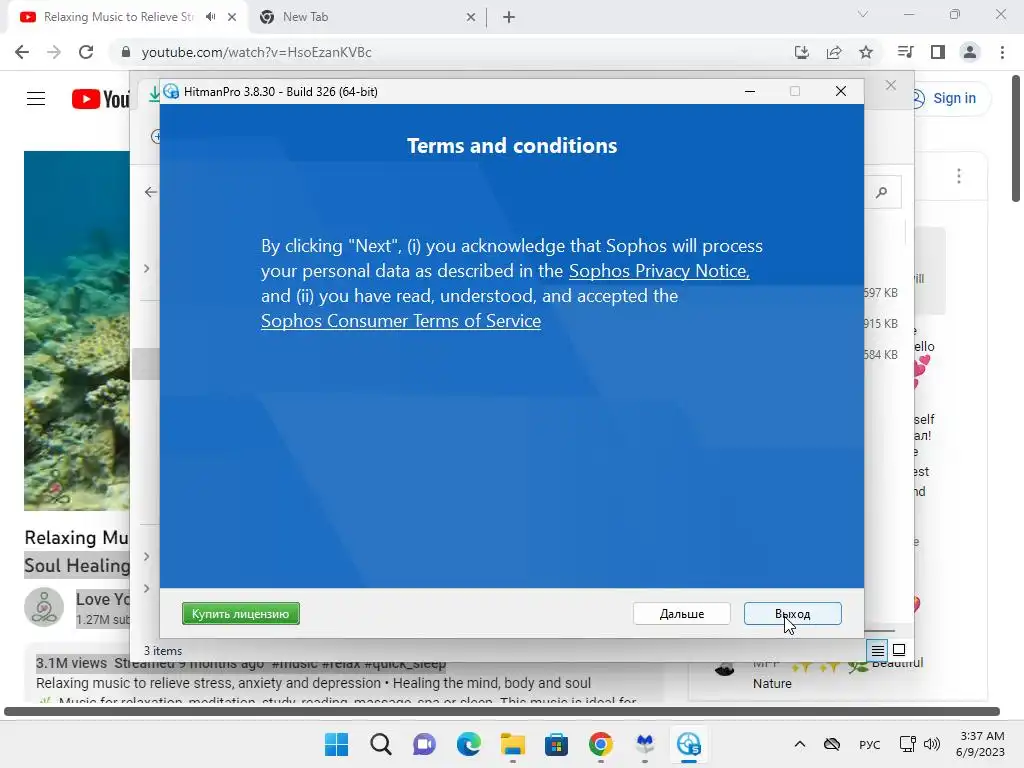The image size is (1024, 768).
Task: Bookmark this page with star icon
Action: pyautogui.click(x=866, y=52)
